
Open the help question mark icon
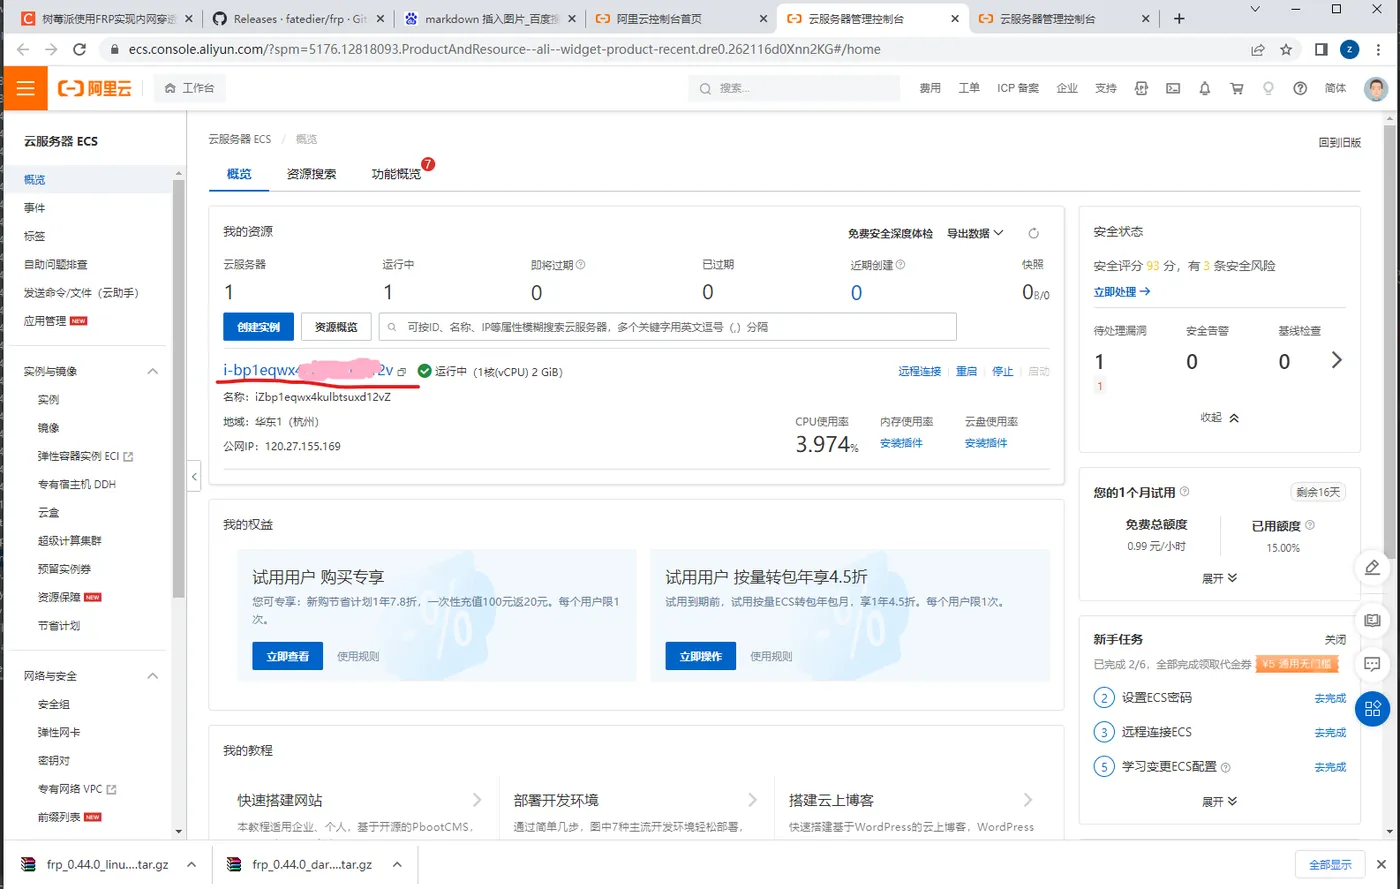point(1300,88)
